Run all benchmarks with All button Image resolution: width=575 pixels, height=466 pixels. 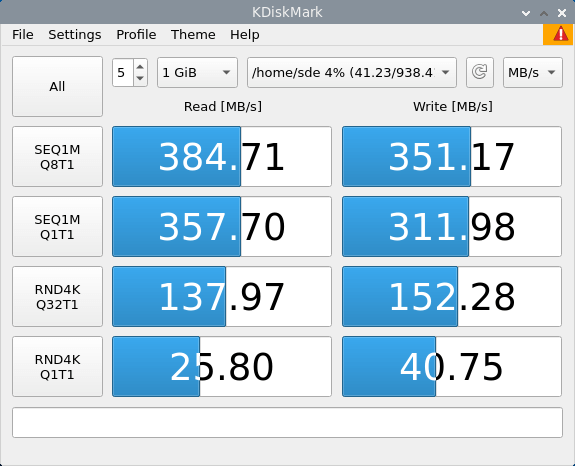(57, 87)
